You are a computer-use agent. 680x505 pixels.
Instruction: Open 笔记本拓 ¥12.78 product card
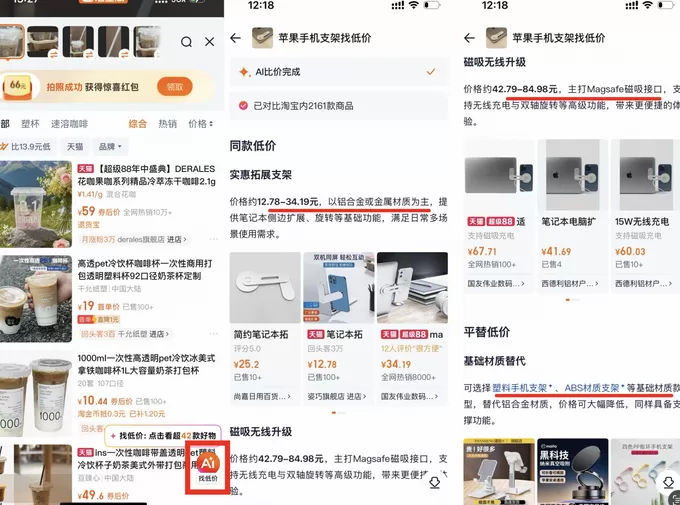pyautogui.click(x=338, y=328)
